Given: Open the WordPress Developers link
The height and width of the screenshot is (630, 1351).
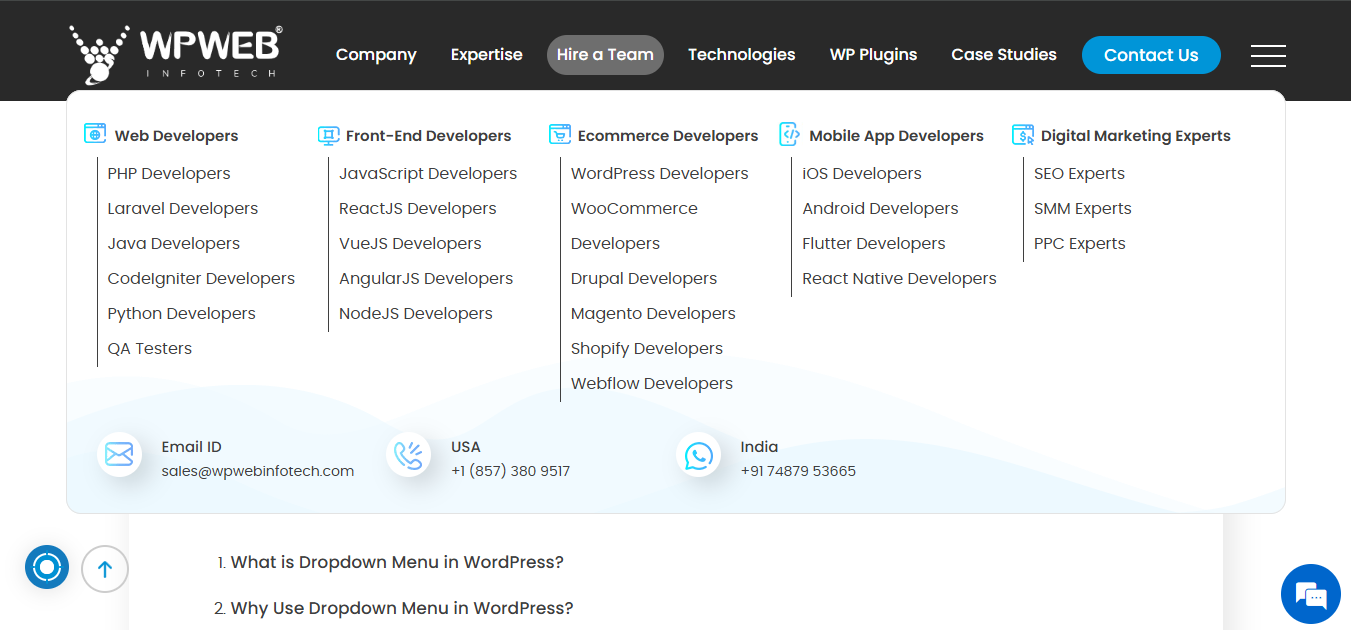Looking at the screenshot, I should tap(660, 174).
